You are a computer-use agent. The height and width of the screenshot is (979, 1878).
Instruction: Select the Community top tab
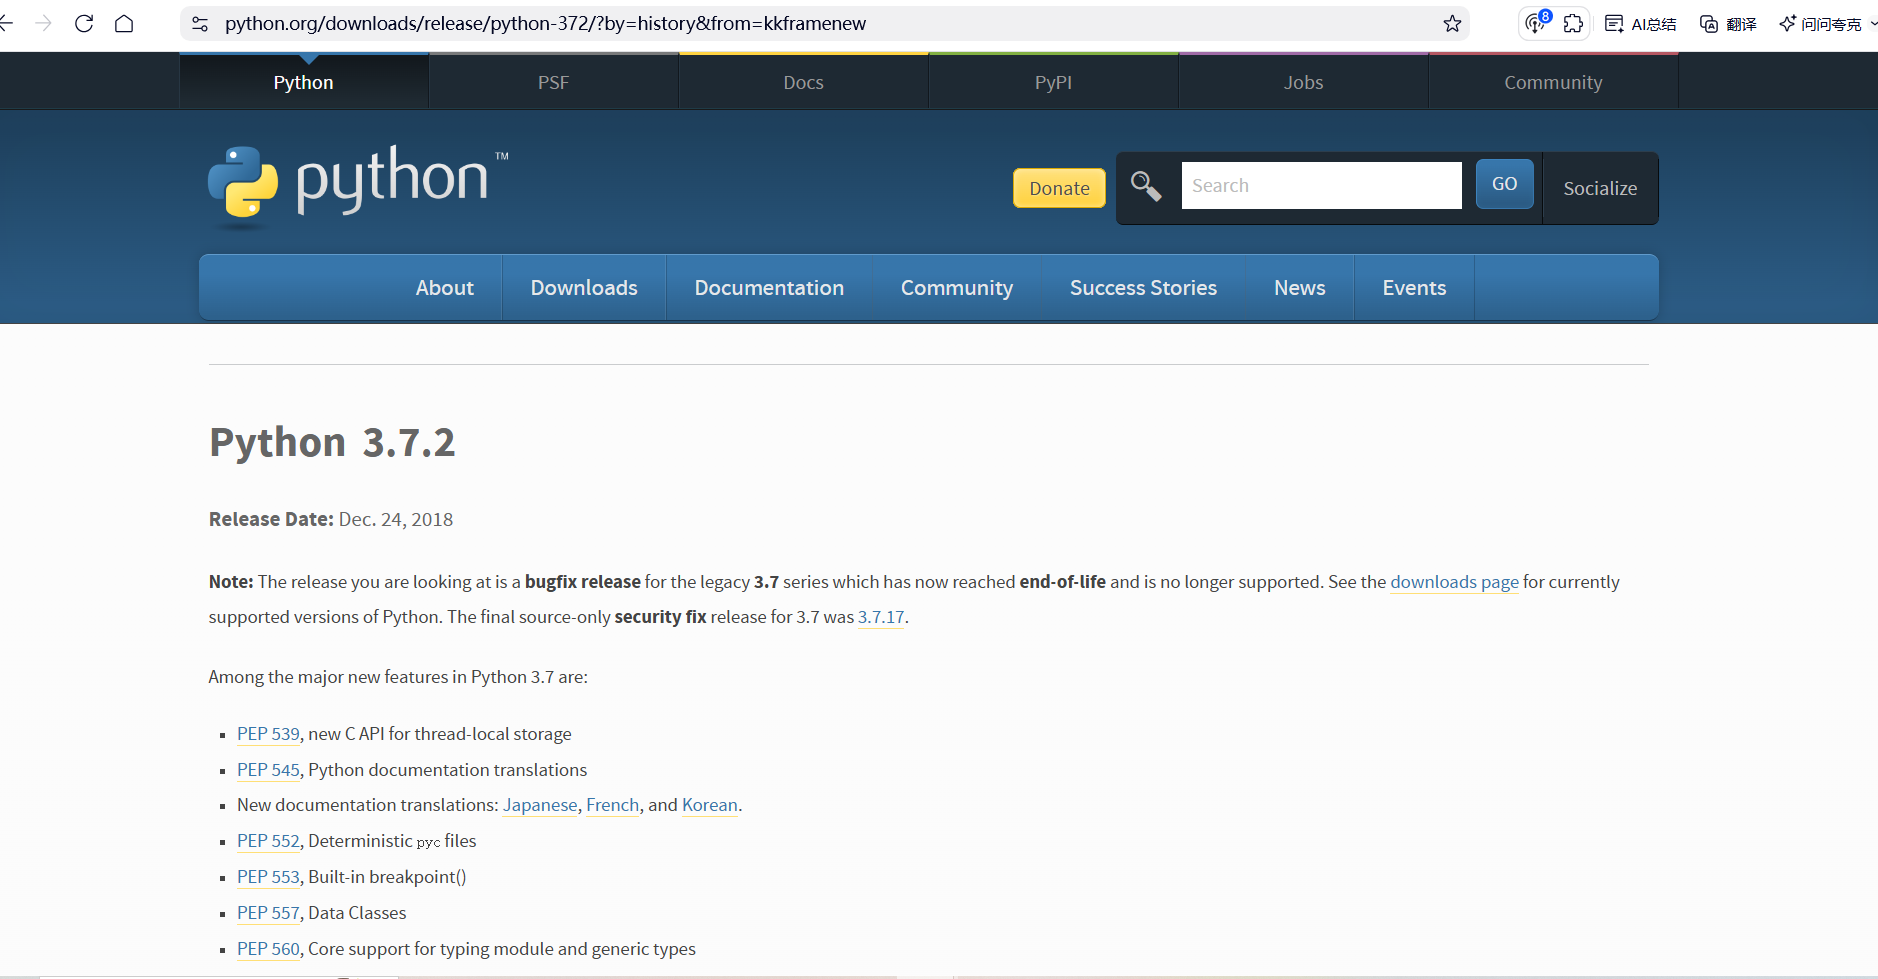[x=1553, y=82]
